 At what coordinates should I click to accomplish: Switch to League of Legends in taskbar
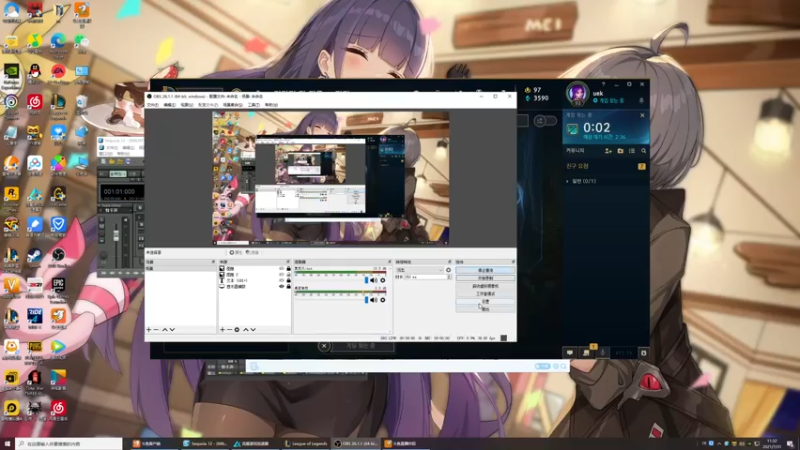tap(306, 444)
